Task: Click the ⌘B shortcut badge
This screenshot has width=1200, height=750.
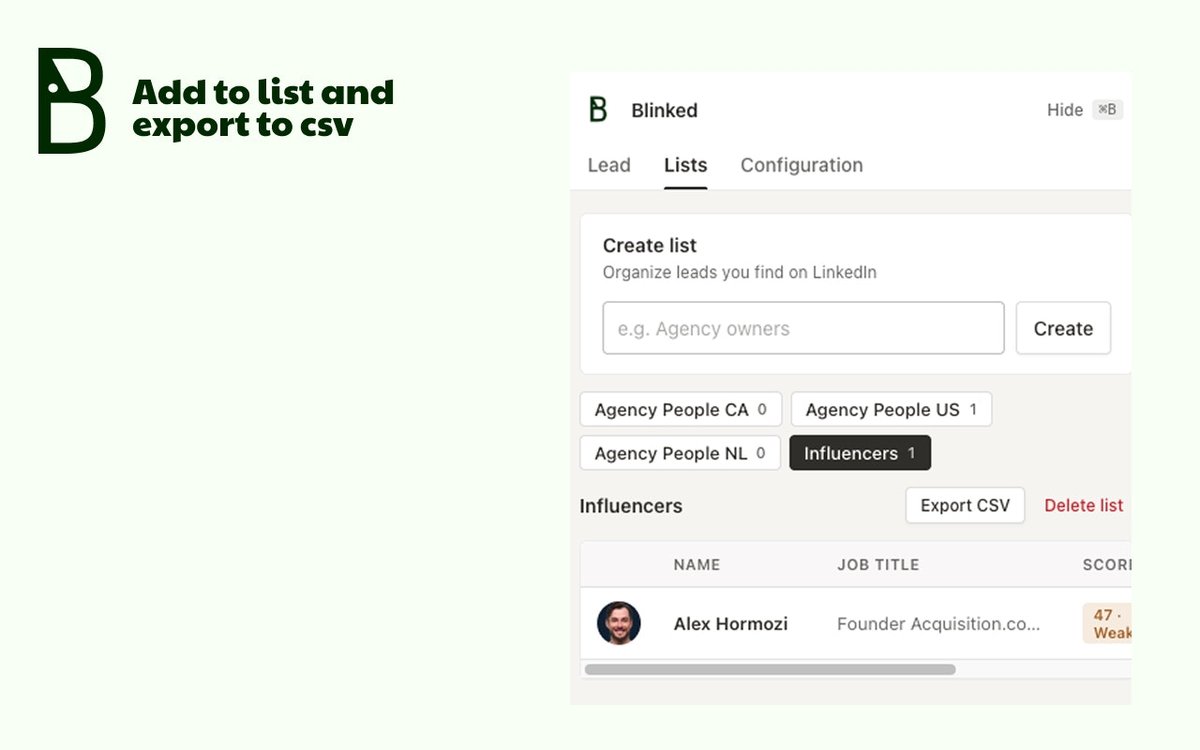Action: coord(1107,110)
